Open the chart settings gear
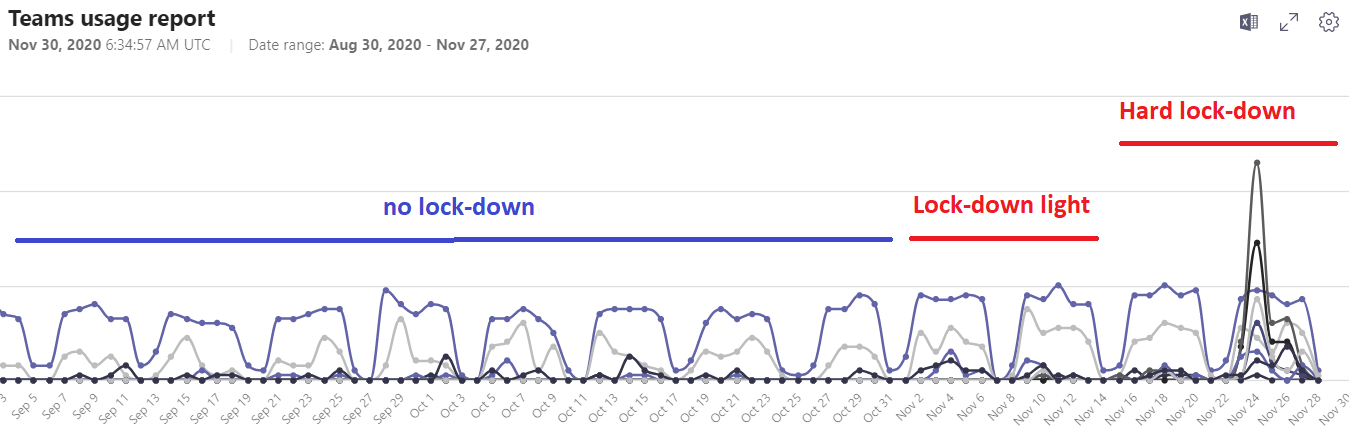 [1329, 22]
